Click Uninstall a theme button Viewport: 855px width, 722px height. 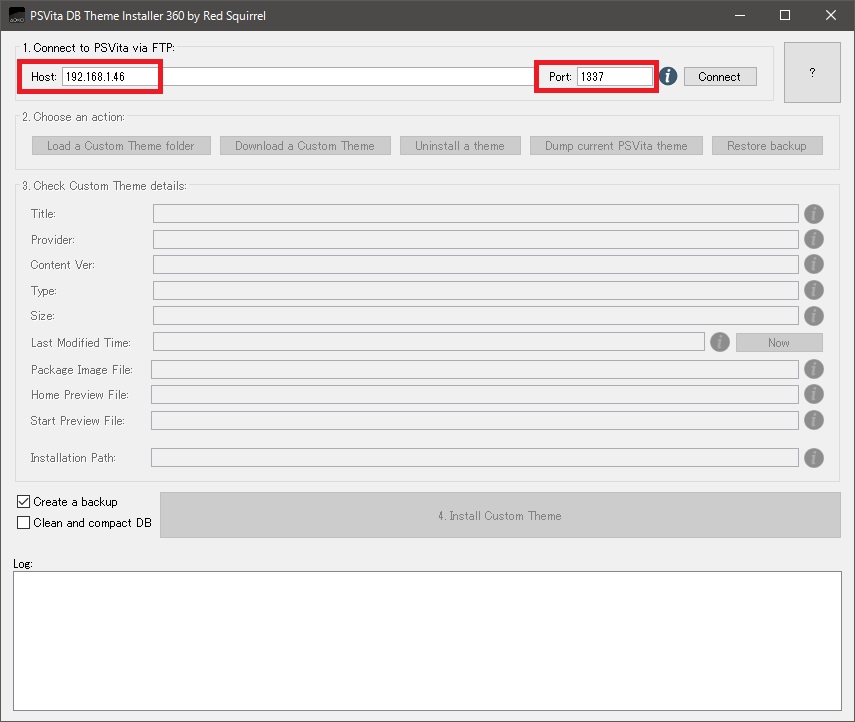(460, 146)
